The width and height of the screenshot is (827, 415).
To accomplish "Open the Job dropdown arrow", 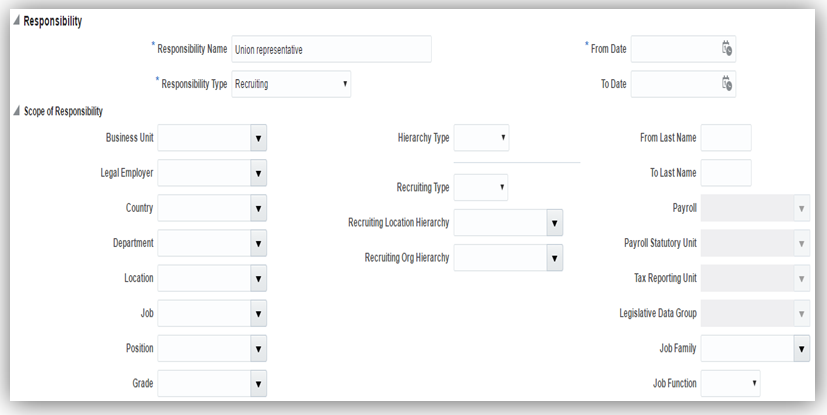I will [x=257, y=313].
